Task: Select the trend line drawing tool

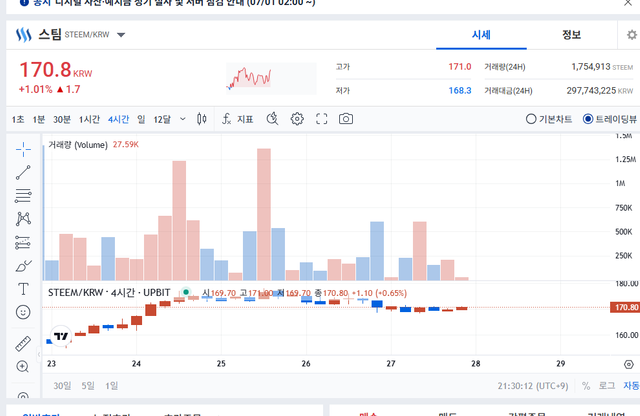Action: (x=23, y=172)
